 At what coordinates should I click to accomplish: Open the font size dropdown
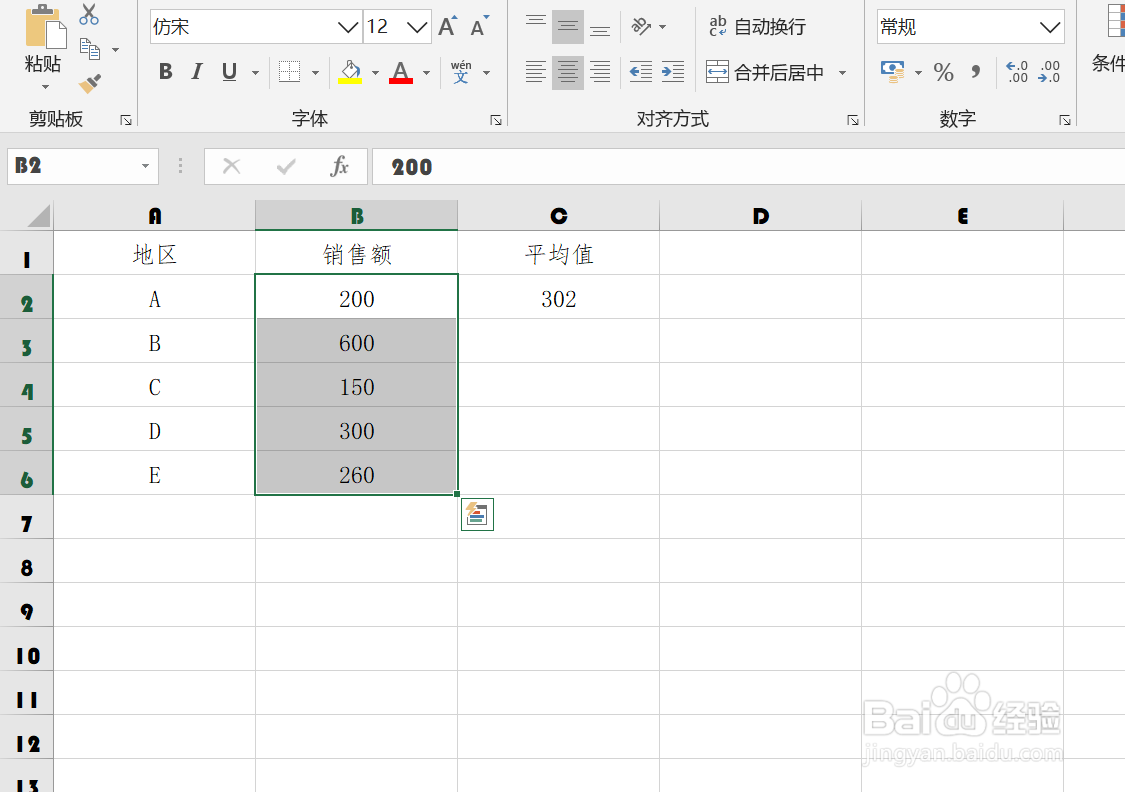click(417, 27)
